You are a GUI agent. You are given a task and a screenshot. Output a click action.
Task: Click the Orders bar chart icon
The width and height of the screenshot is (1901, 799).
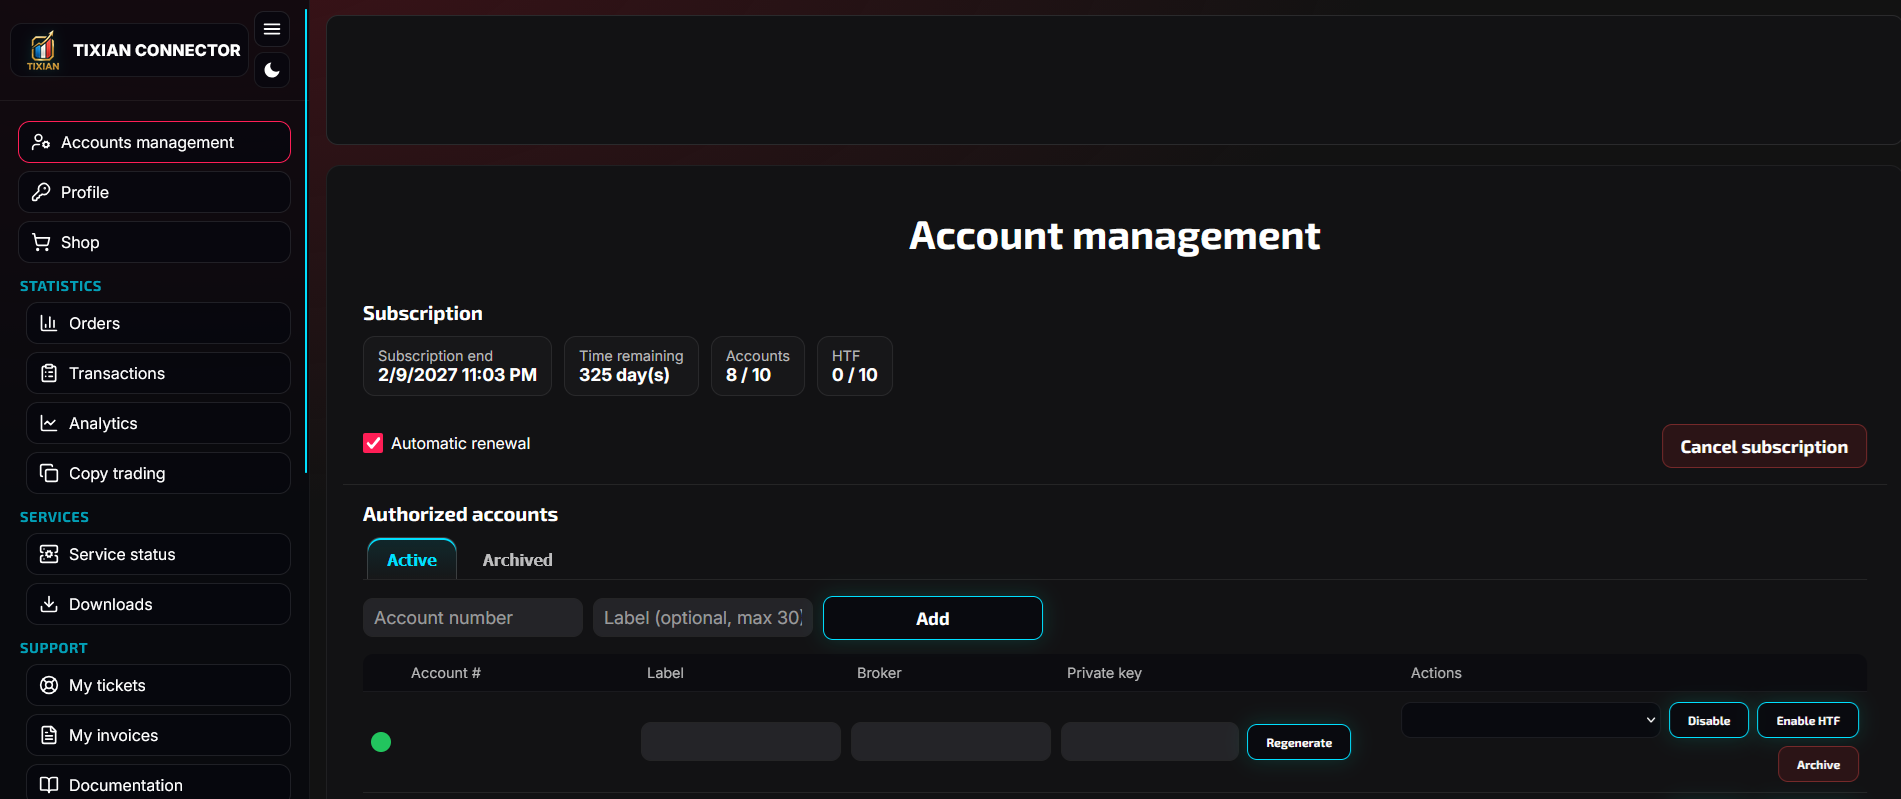pos(48,323)
